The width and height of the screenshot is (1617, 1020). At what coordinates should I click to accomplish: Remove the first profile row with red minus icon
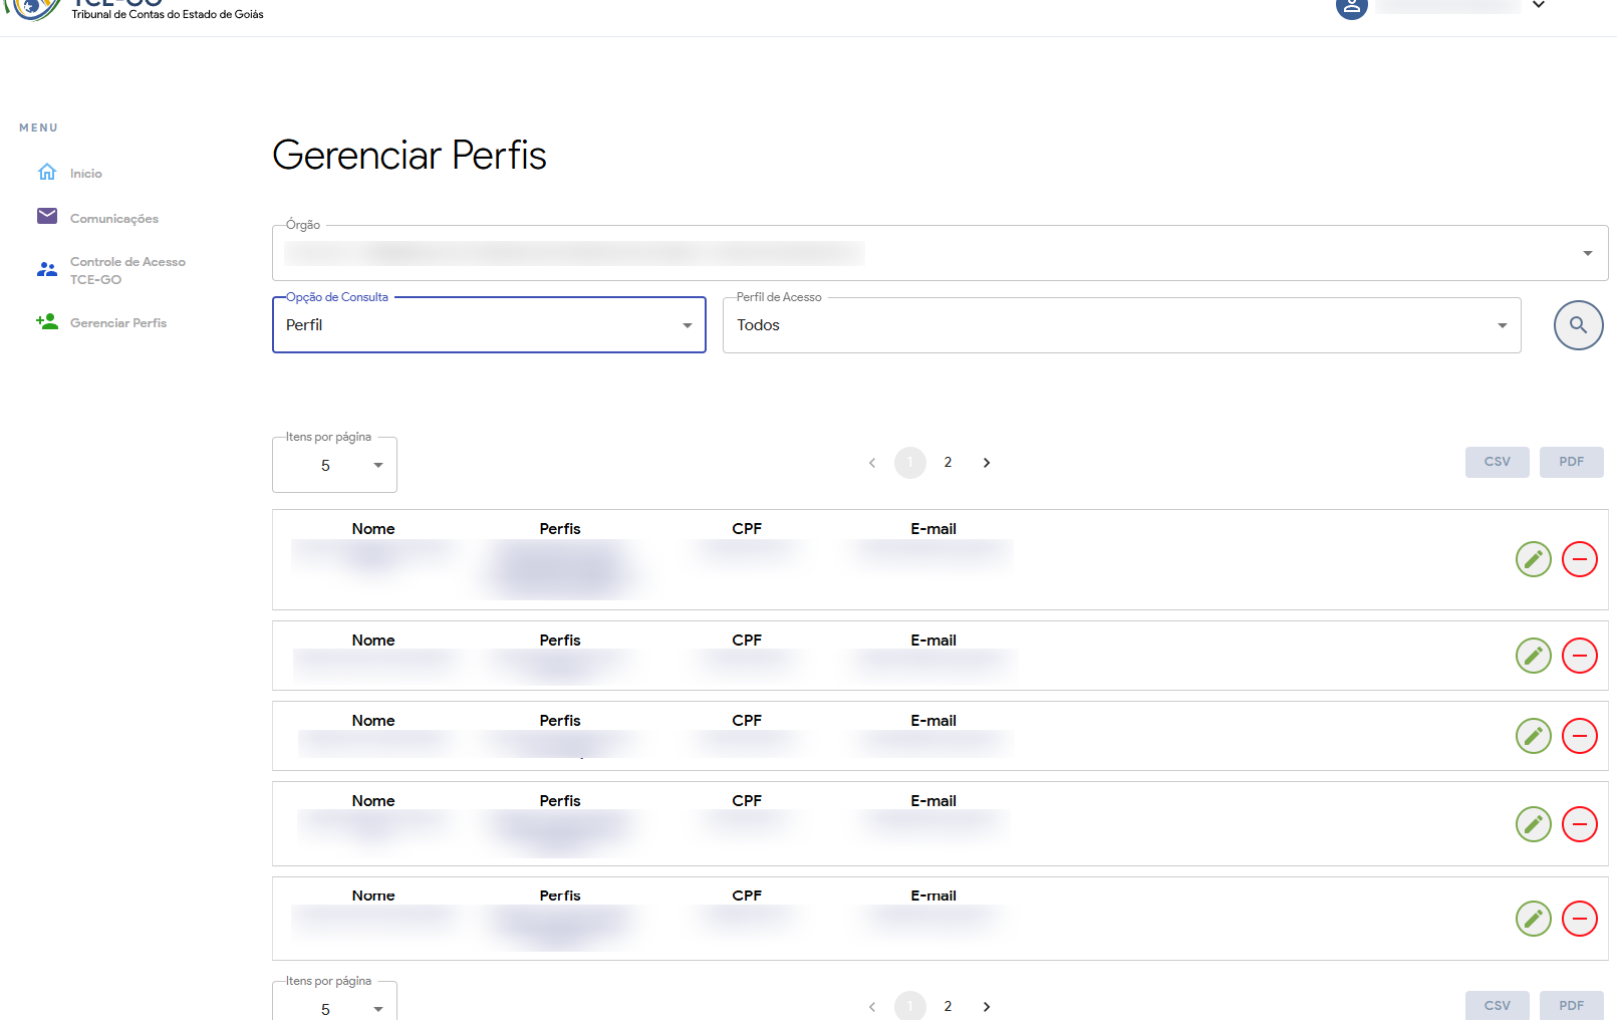click(x=1579, y=559)
